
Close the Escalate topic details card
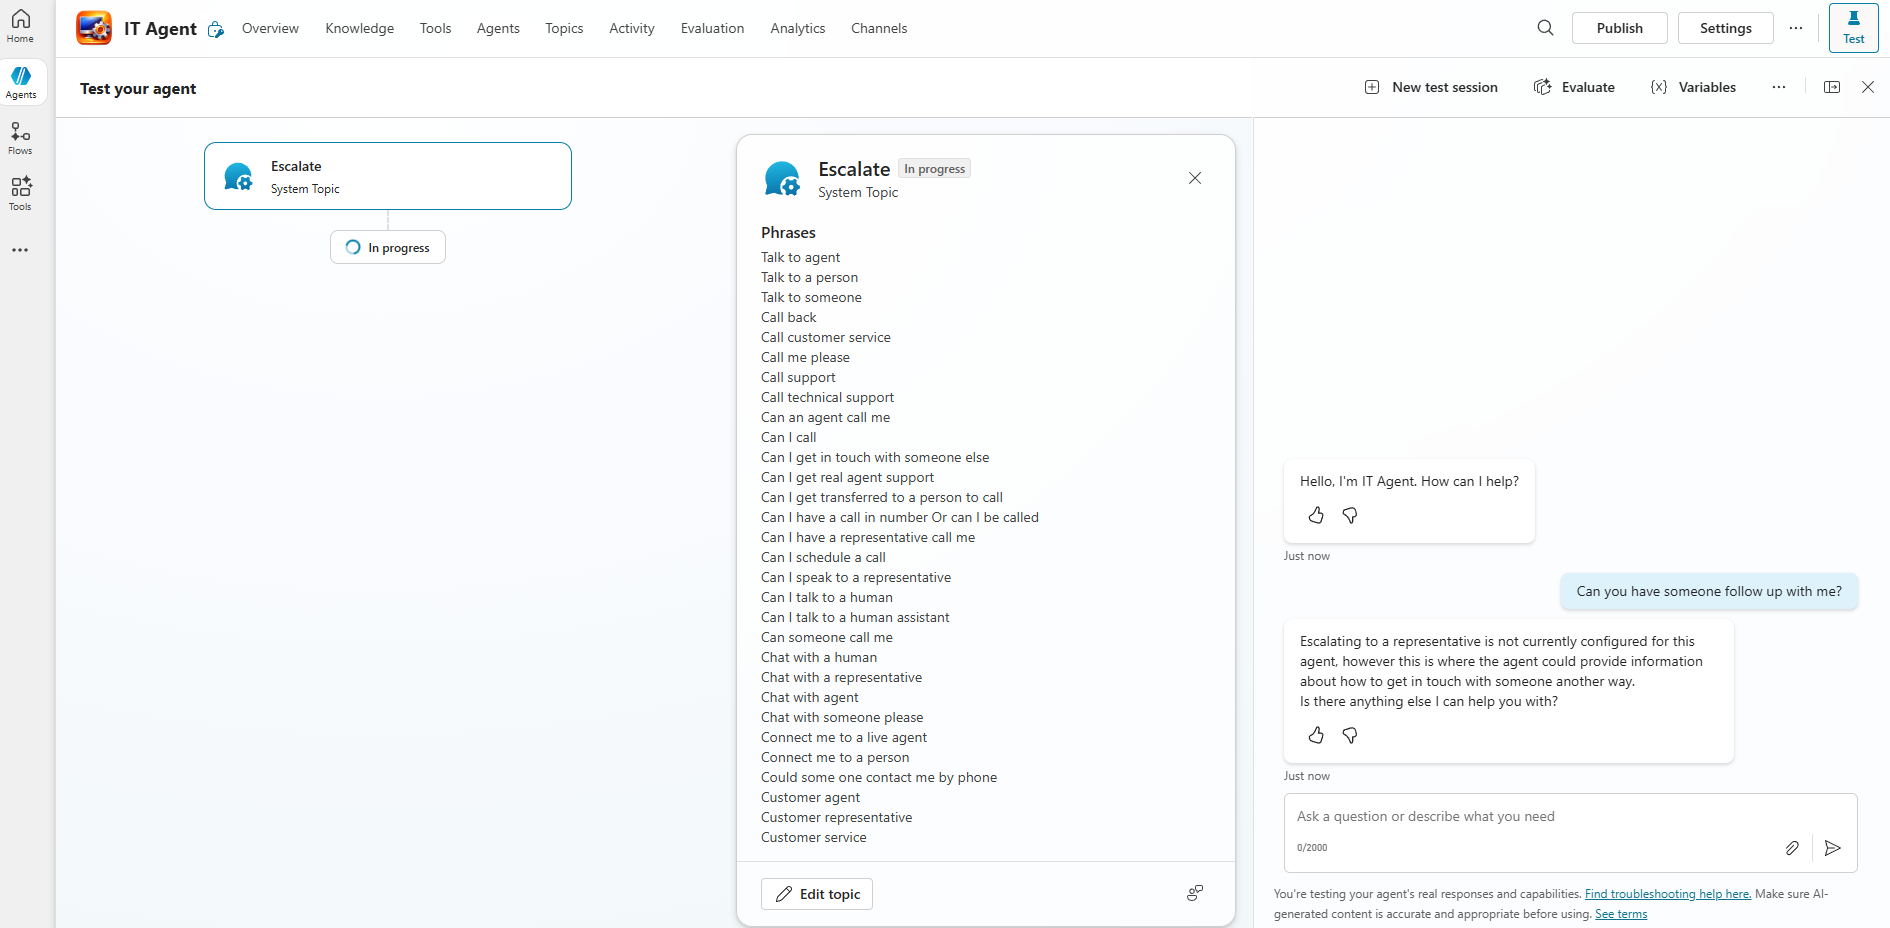[x=1195, y=178]
